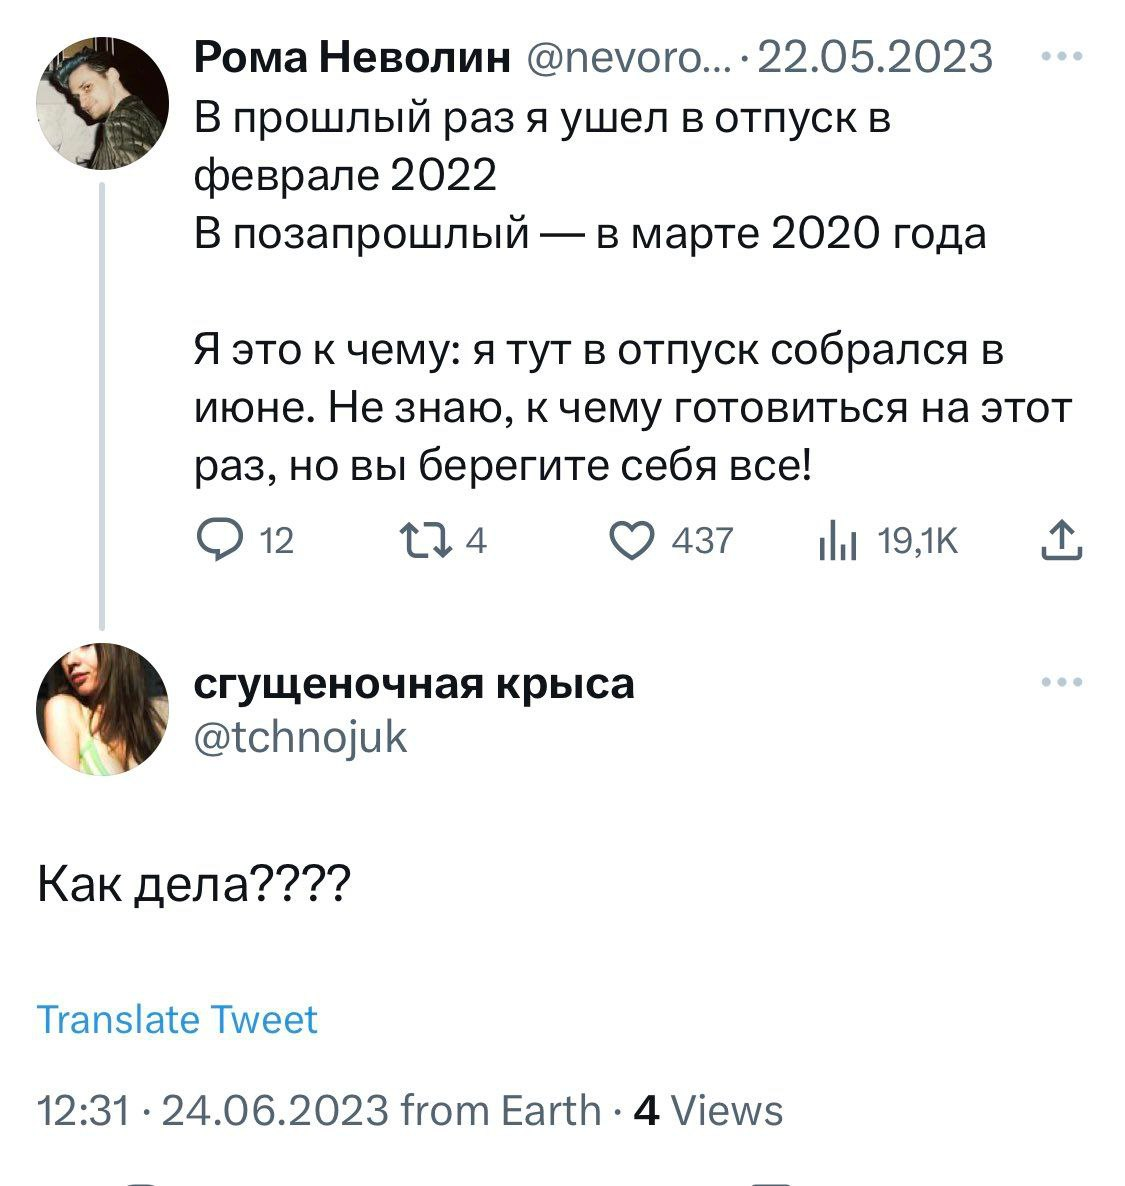The image size is (1125, 1186).
Task: Click the 12:31 · 24.06.2023 timestamp
Action: click(212, 1111)
